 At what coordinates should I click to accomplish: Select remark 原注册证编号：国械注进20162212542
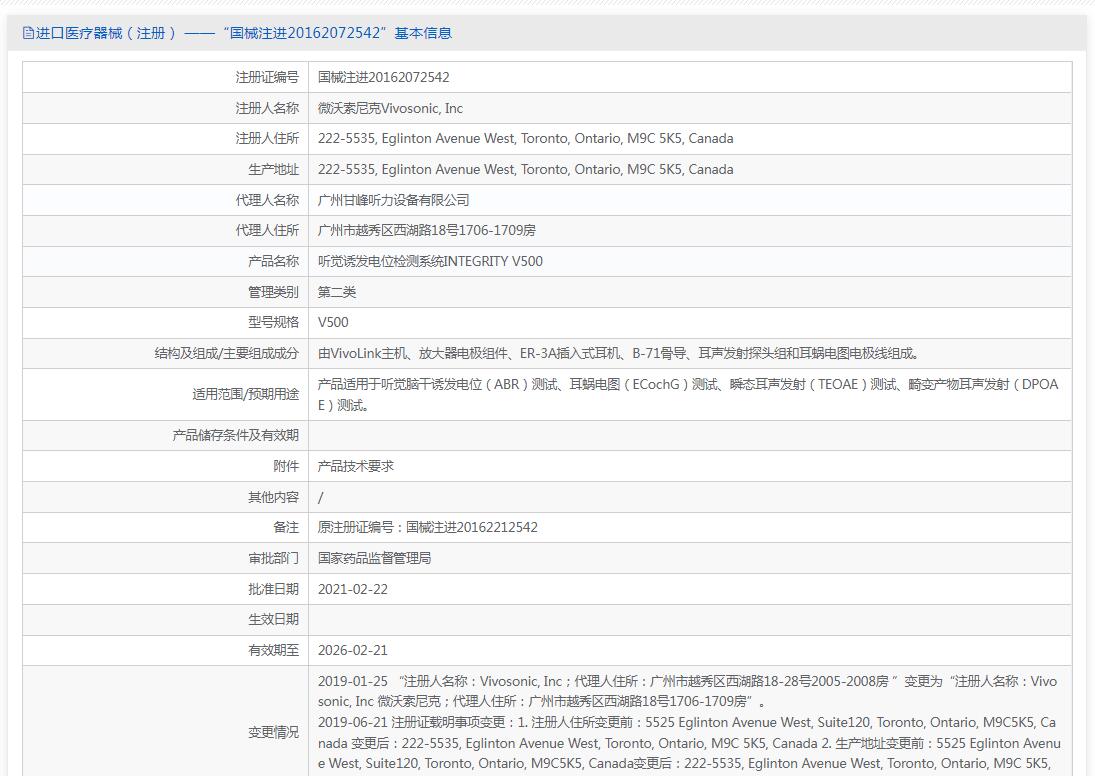point(427,527)
